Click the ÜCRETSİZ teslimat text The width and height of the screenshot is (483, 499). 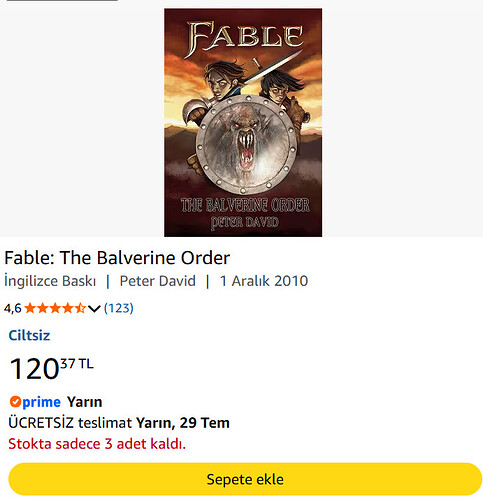(70, 423)
